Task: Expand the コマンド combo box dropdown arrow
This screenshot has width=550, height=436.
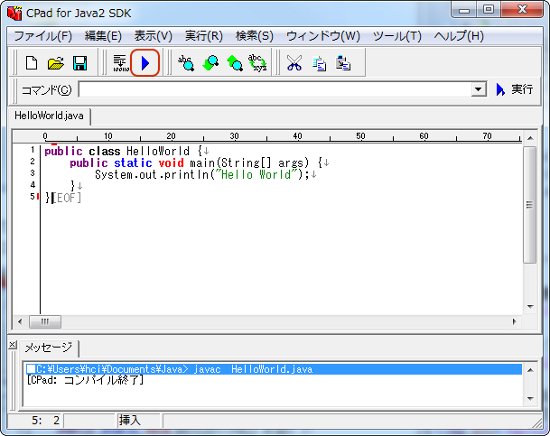Action: point(478,89)
